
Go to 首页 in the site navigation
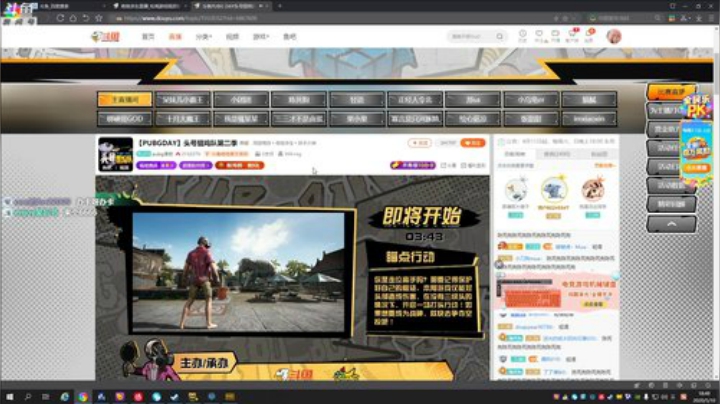pos(148,36)
